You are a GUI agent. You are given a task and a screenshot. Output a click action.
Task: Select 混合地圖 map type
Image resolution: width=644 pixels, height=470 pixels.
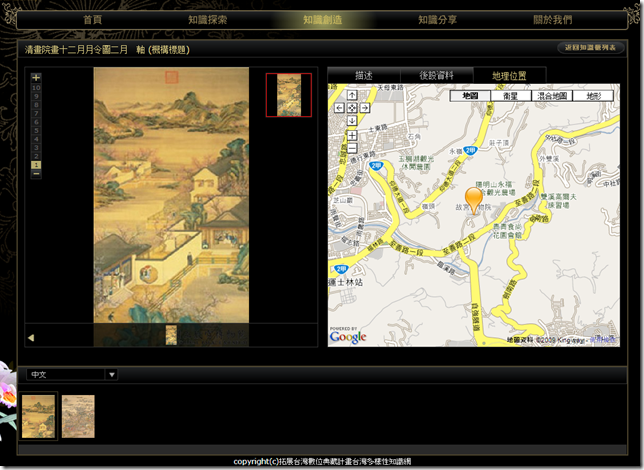(552, 96)
